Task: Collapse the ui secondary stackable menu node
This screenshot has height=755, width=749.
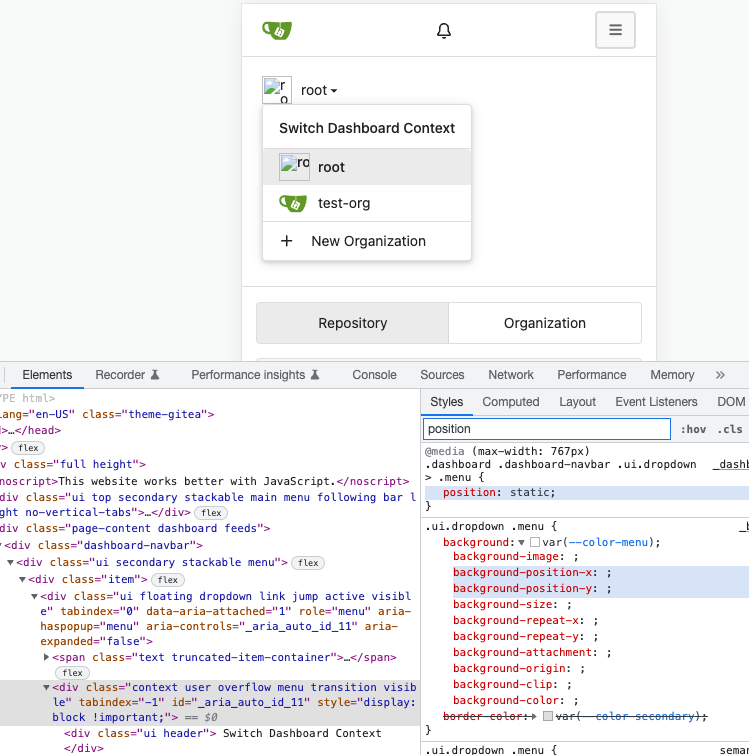Action: coord(10,562)
